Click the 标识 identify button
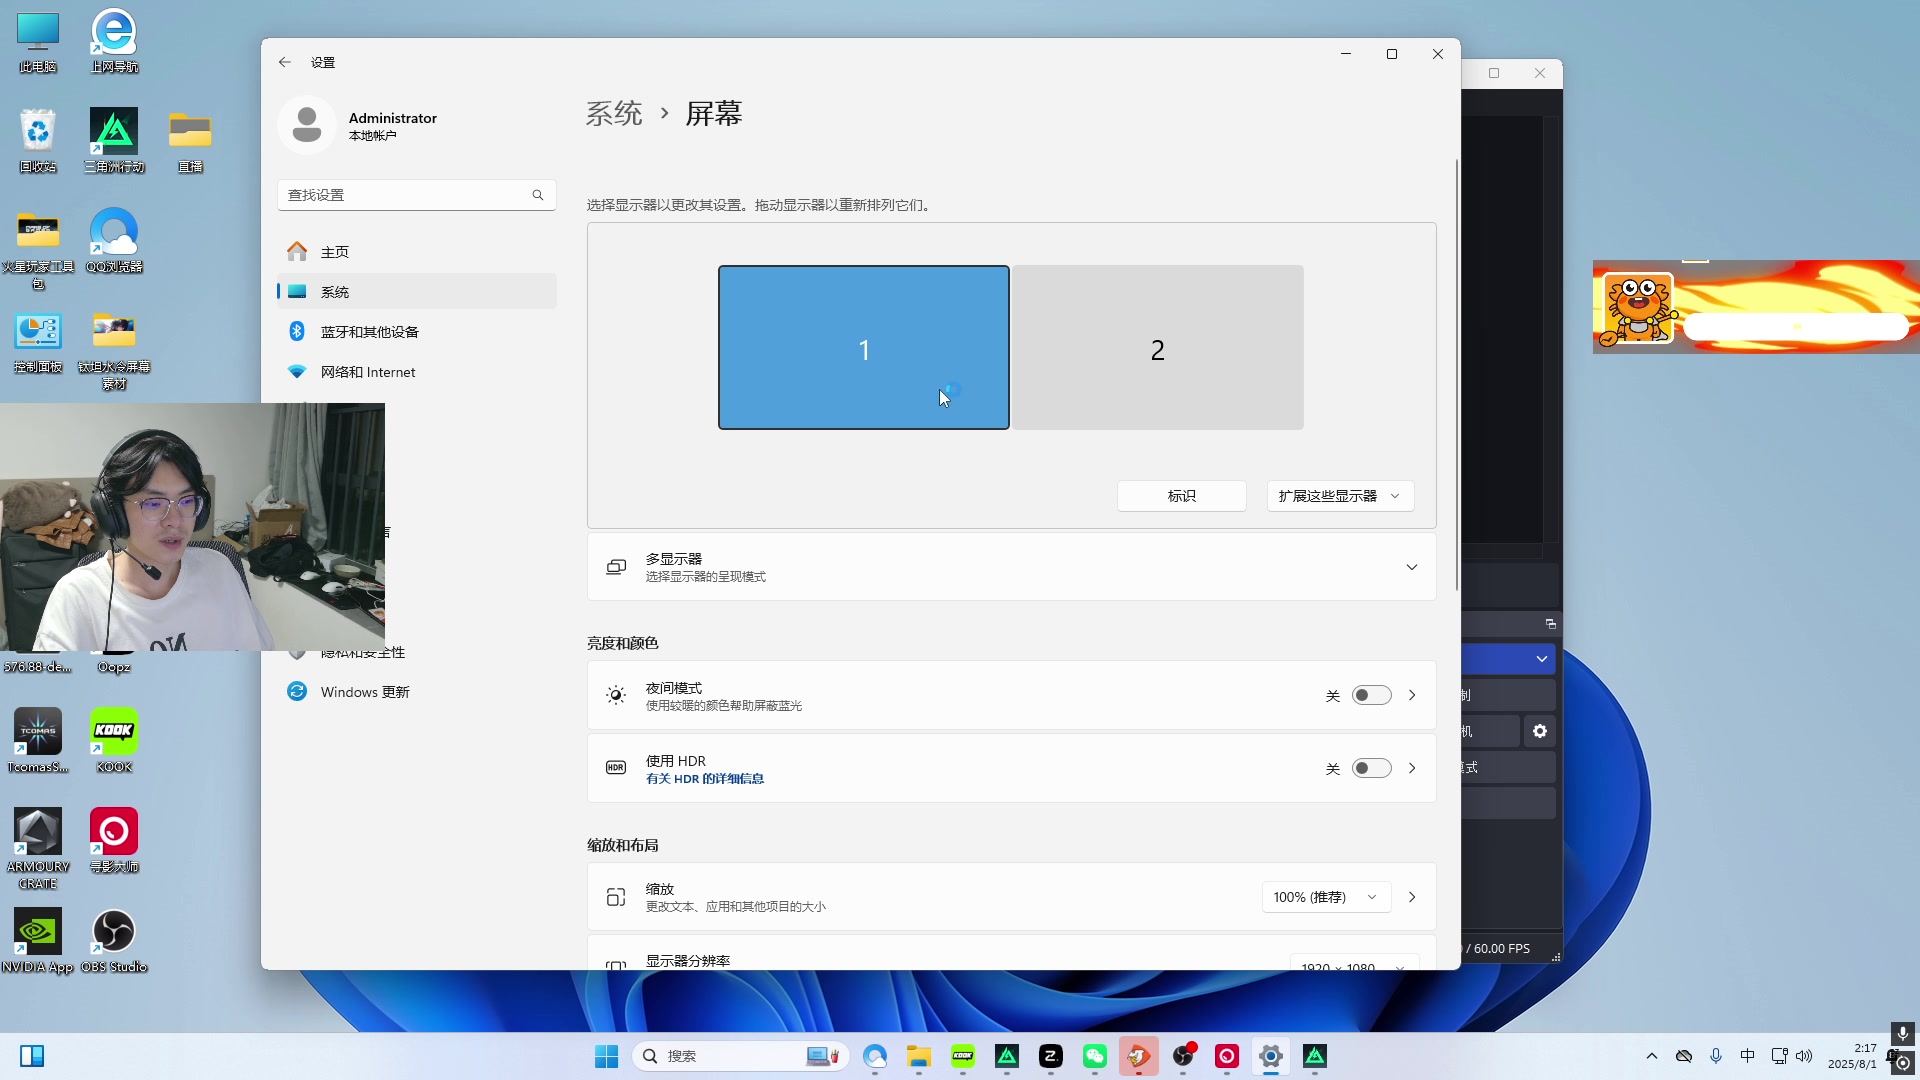Image resolution: width=1920 pixels, height=1080 pixels. coord(1182,496)
